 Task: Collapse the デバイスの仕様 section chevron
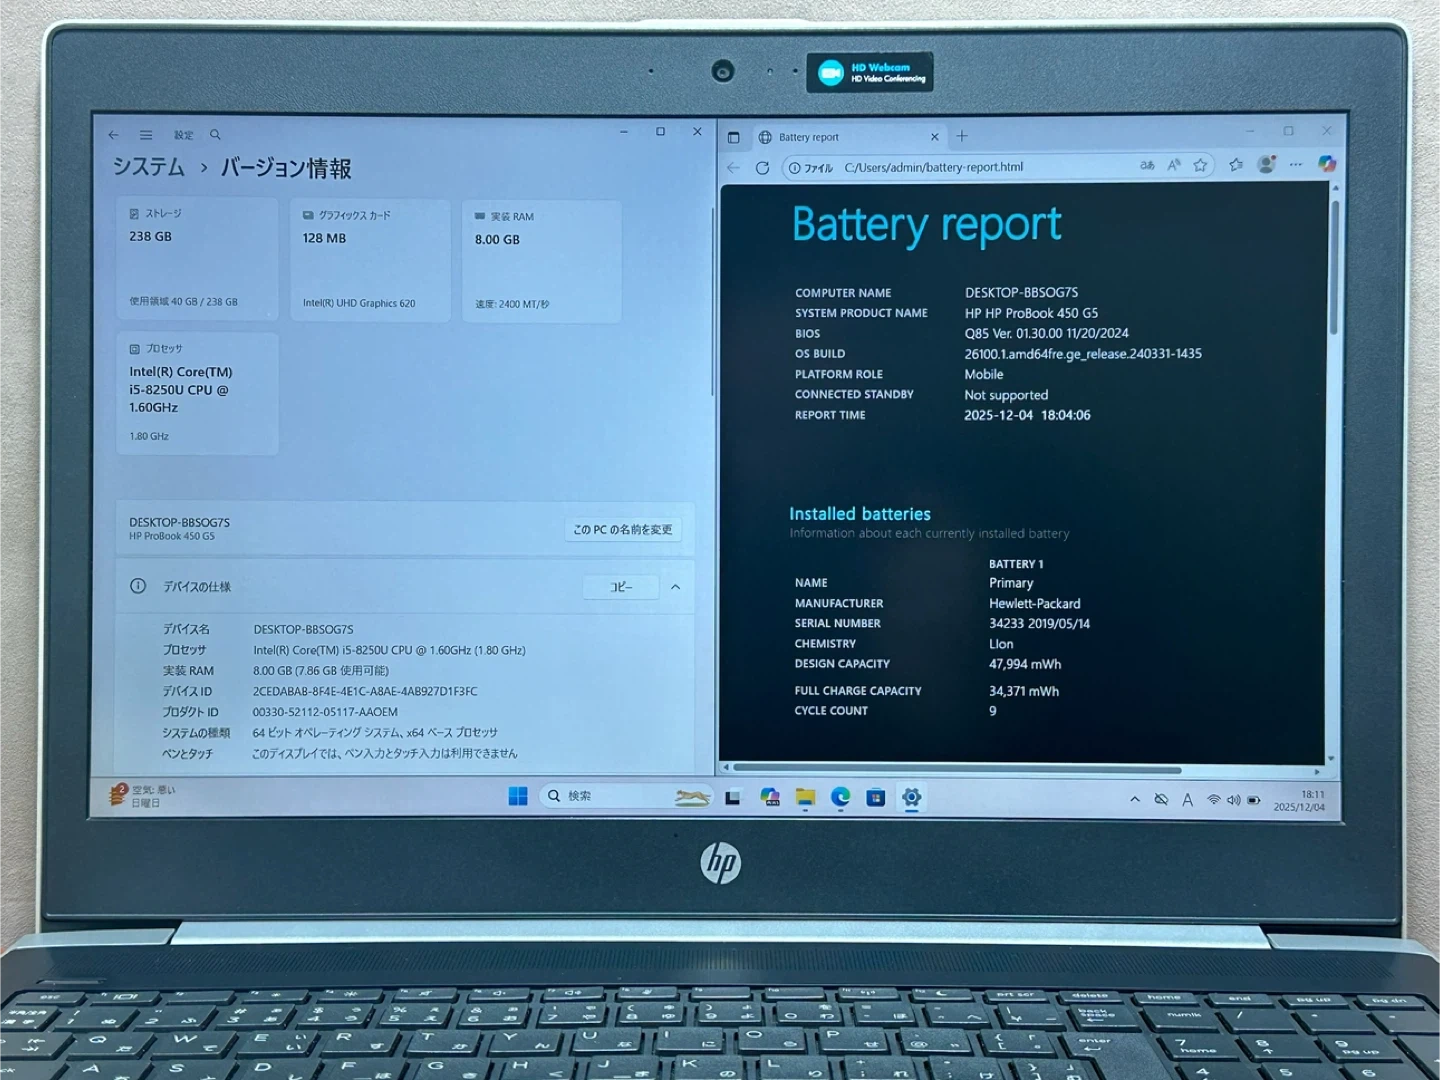click(675, 587)
